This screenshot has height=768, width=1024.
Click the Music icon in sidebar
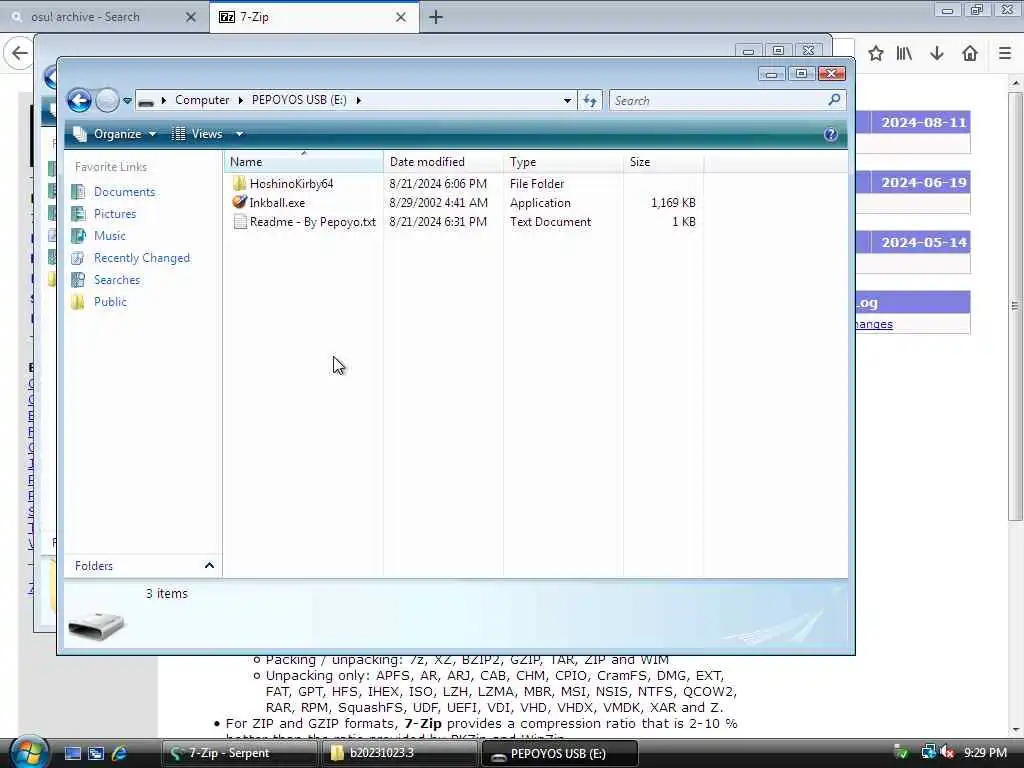point(78,236)
